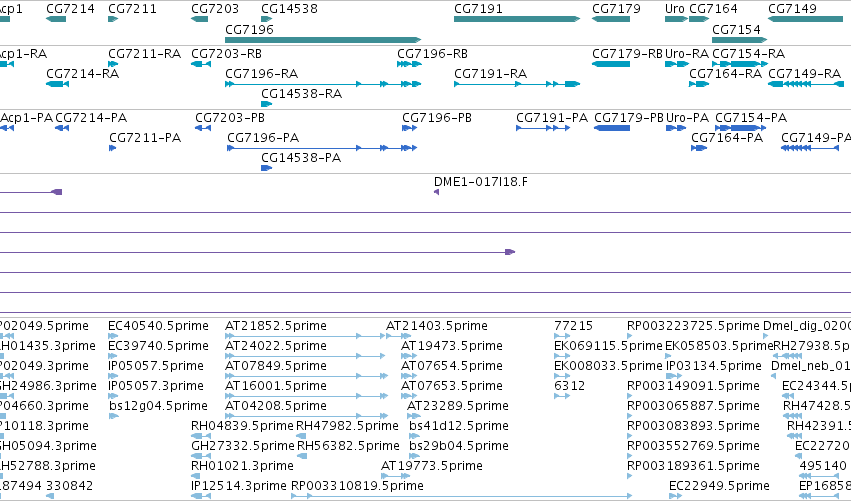Click the CG7164-PA protein label
The image size is (851, 501).
(x=727, y=138)
